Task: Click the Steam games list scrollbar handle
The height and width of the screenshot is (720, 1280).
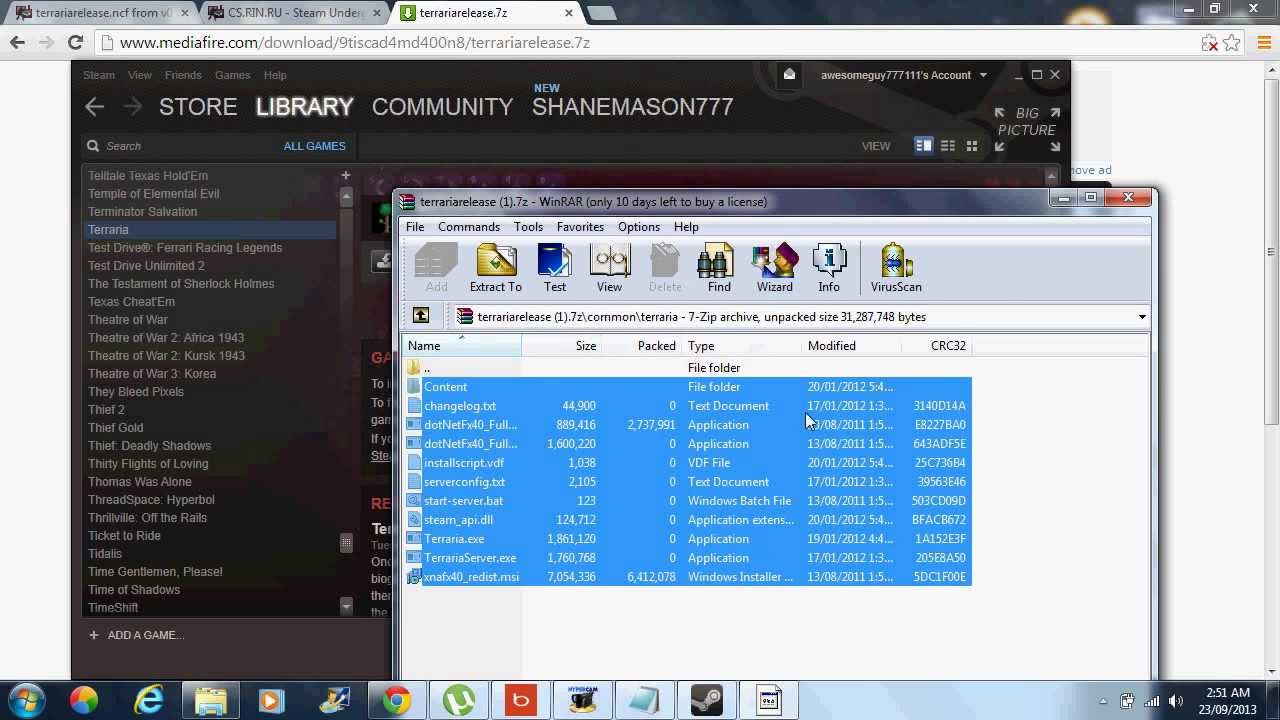Action: pos(346,543)
